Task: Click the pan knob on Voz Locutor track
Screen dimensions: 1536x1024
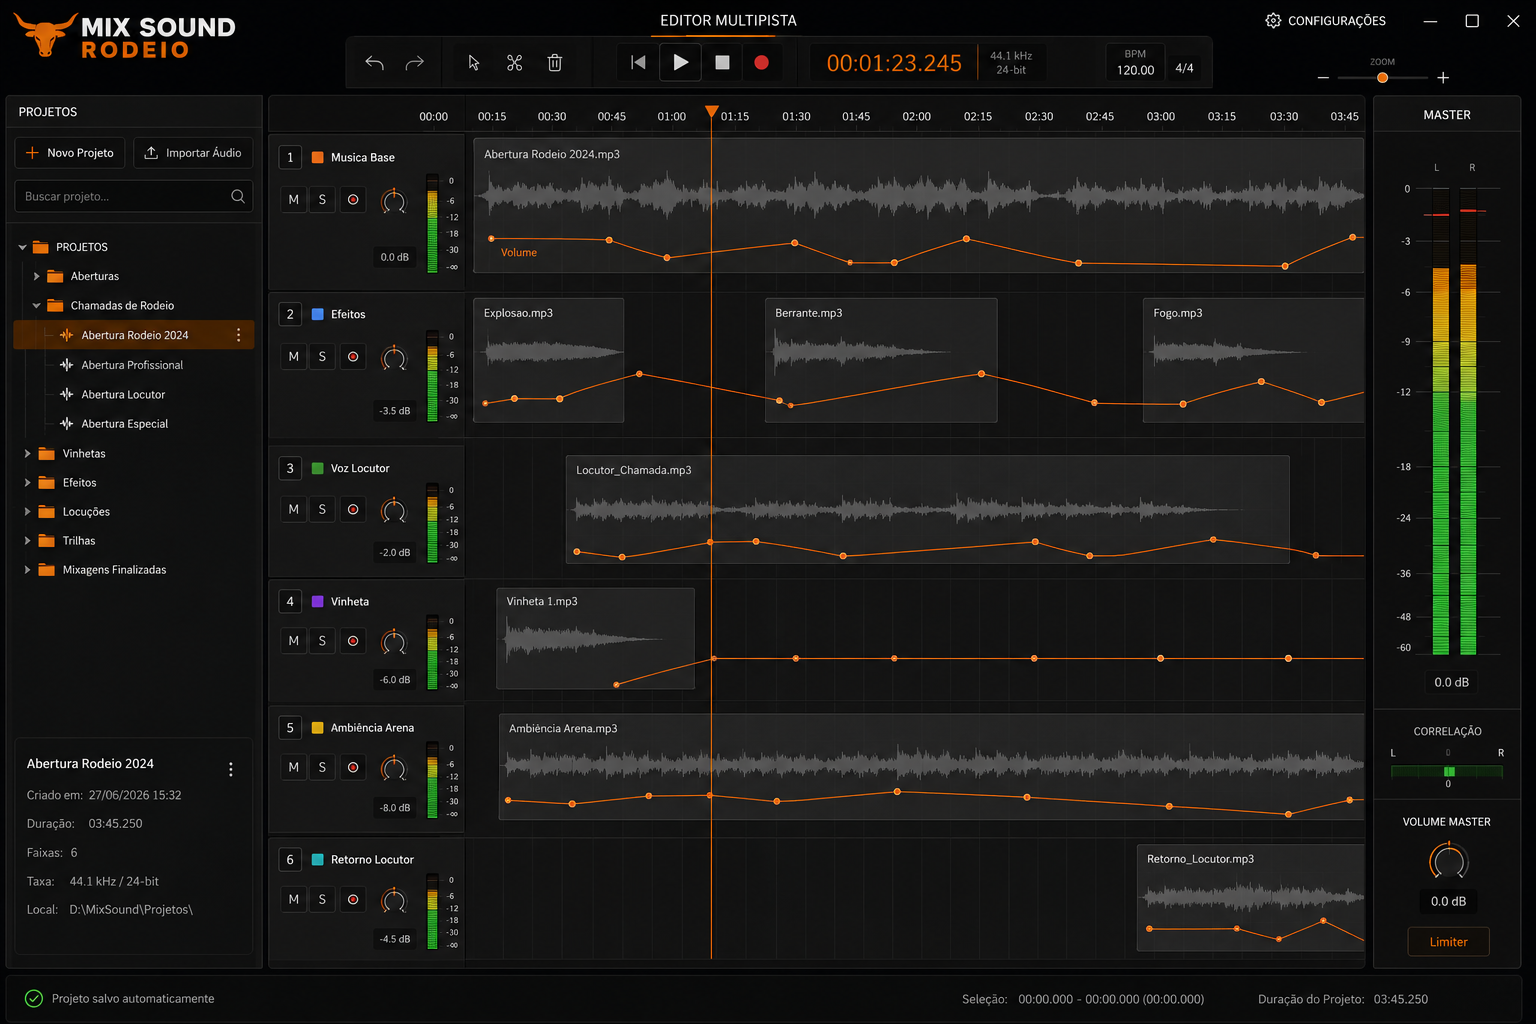Action: (x=394, y=510)
